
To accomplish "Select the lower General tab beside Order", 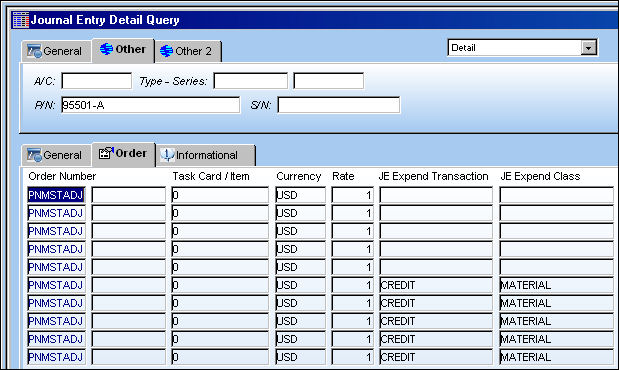I will pos(55,155).
